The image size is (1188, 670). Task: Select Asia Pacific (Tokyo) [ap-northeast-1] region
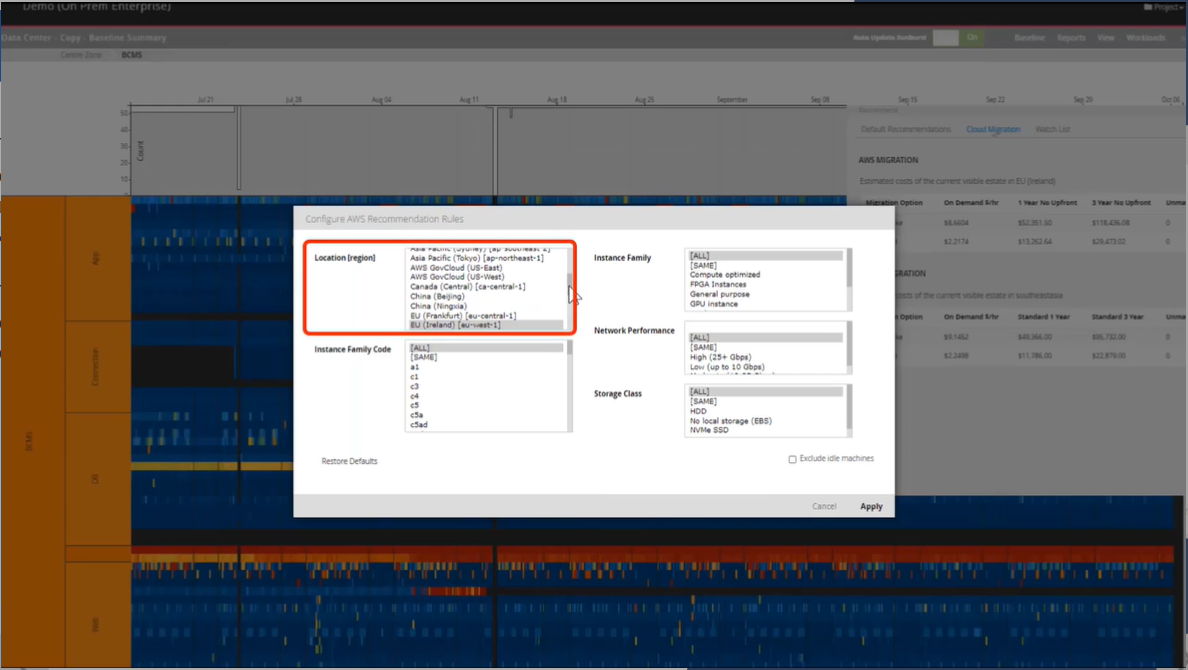click(x=477, y=258)
